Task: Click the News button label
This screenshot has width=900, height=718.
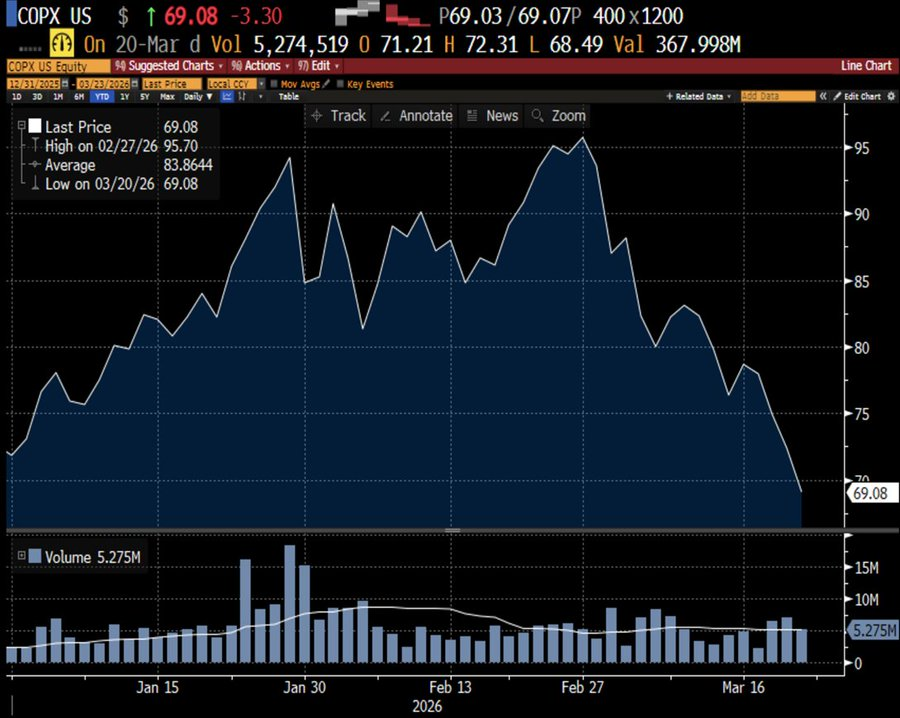Action: [502, 116]
